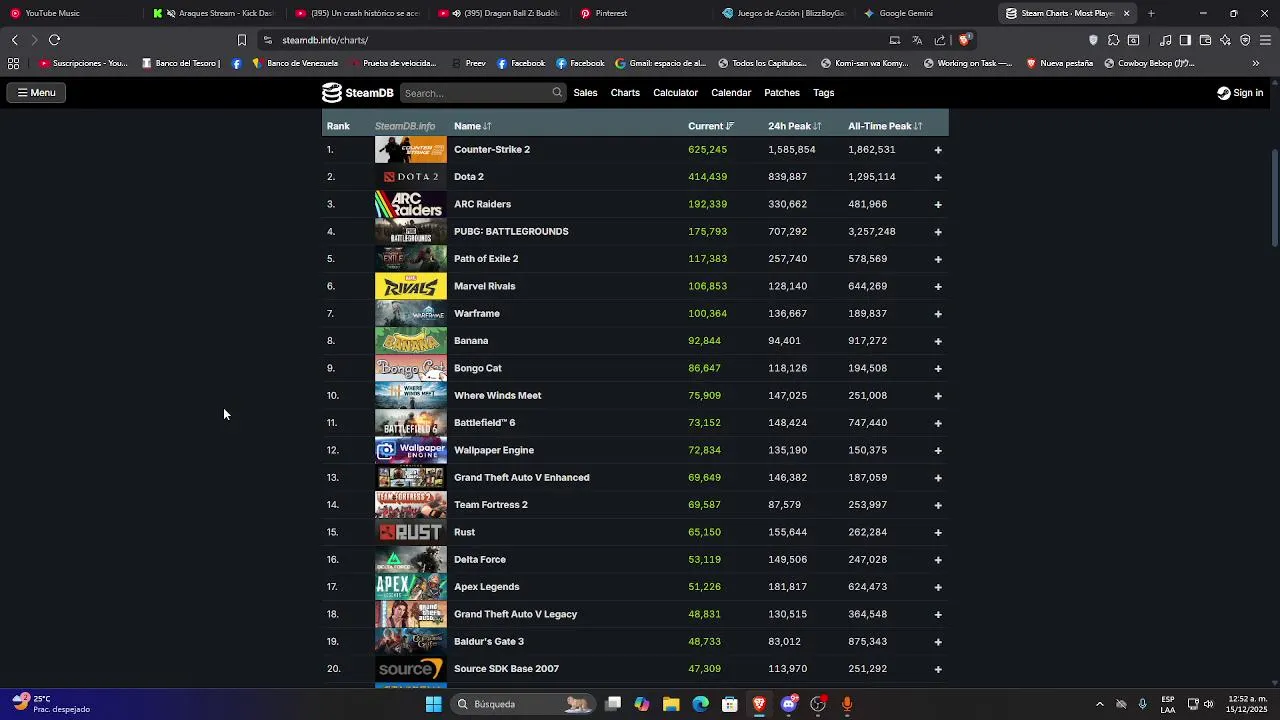Open the Sales menu item
Screen dimensions: 1280x720
point(585,93)
